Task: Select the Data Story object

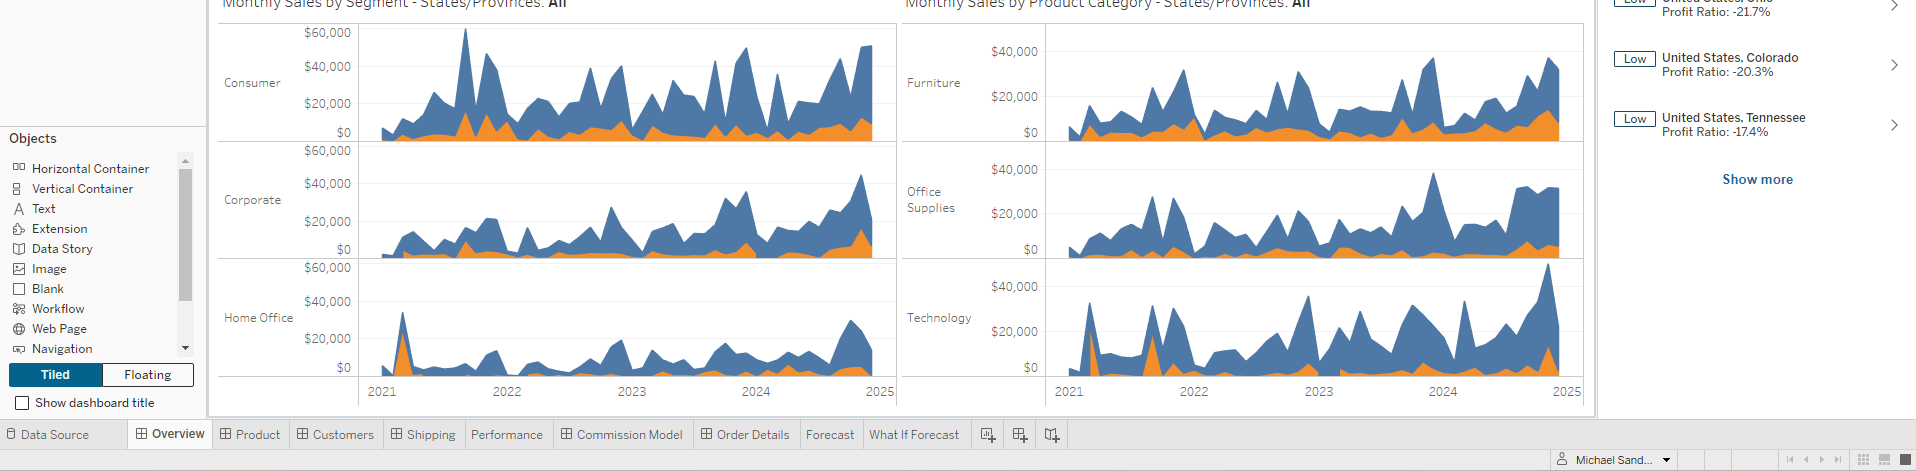Action: pyautogui.click(x=62, y=249)
